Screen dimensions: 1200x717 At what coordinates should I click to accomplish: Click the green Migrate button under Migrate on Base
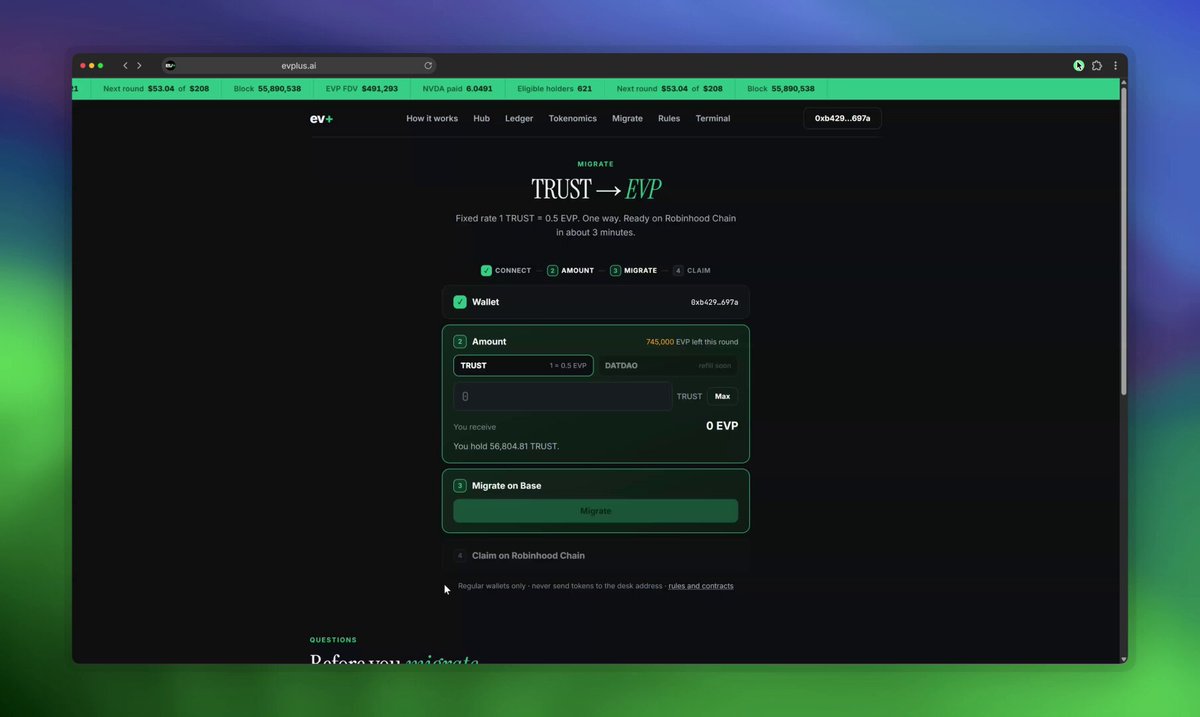[x=596, y=511]
